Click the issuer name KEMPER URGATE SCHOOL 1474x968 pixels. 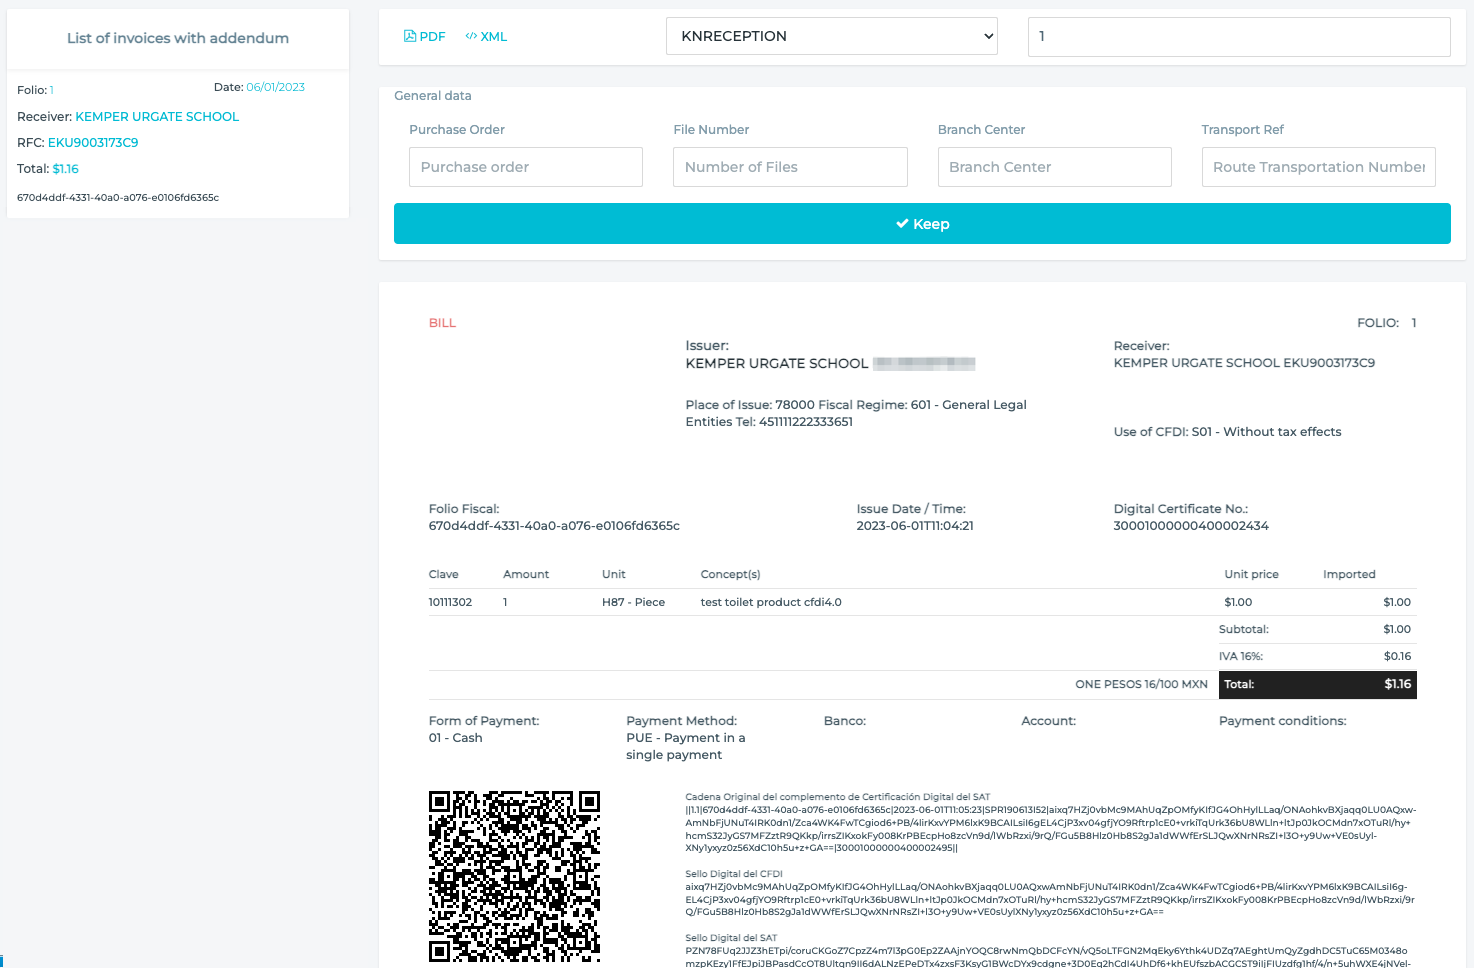pos(777,364)
